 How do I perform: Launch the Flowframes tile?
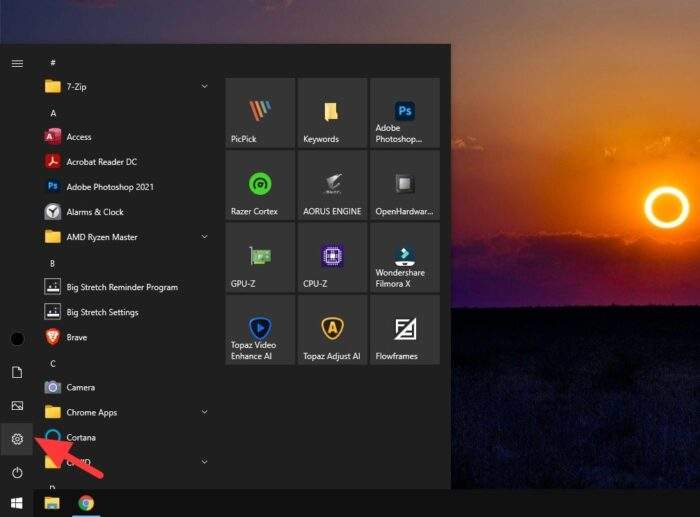(x=405, y=330)
